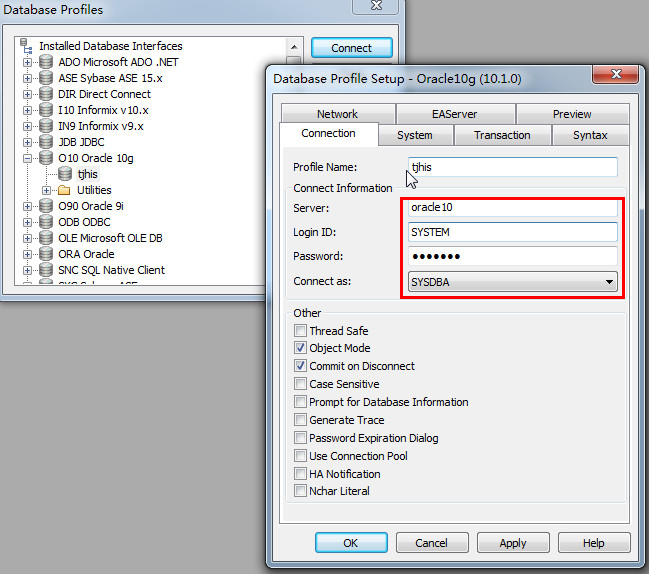Expand the JDB JDBC node
The width and height of the screenshot is (649, 574).
(x=27, y=142)
